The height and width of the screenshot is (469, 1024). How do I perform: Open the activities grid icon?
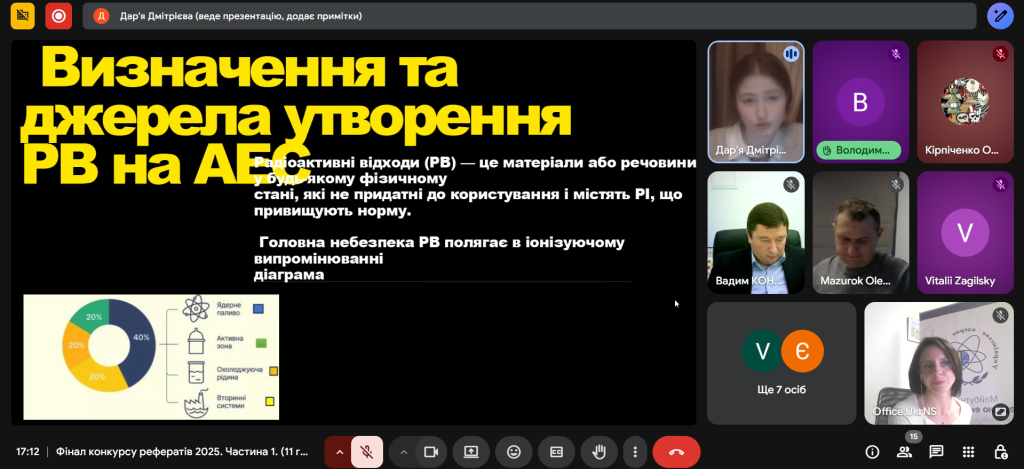pyautogui.click(x=969, y=452)
